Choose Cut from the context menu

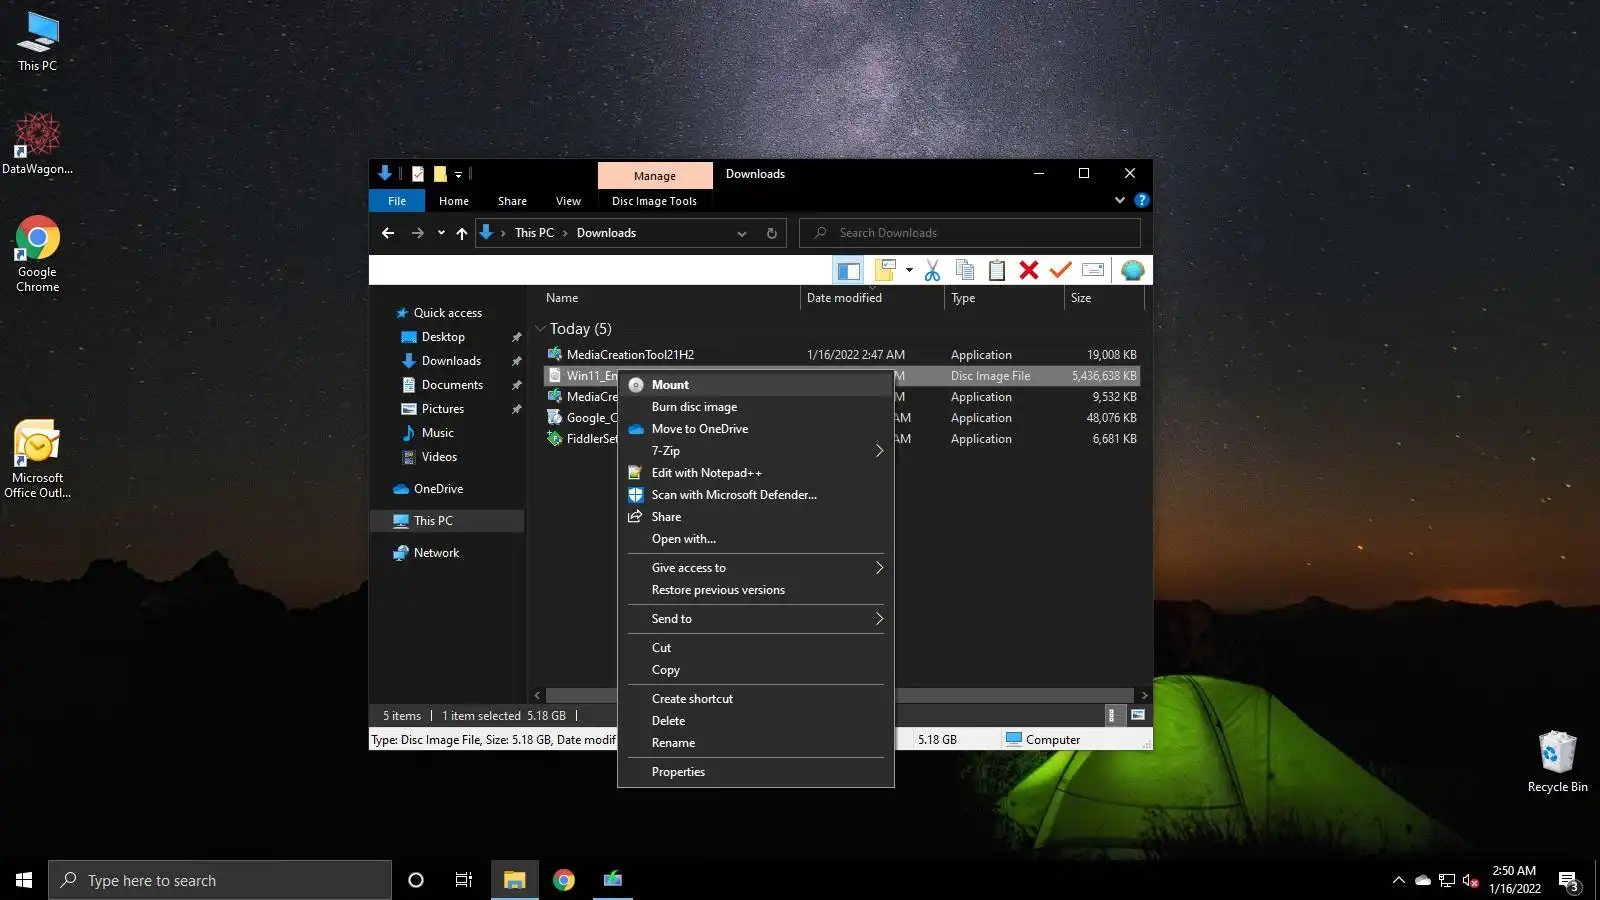(x=755, y=648)
